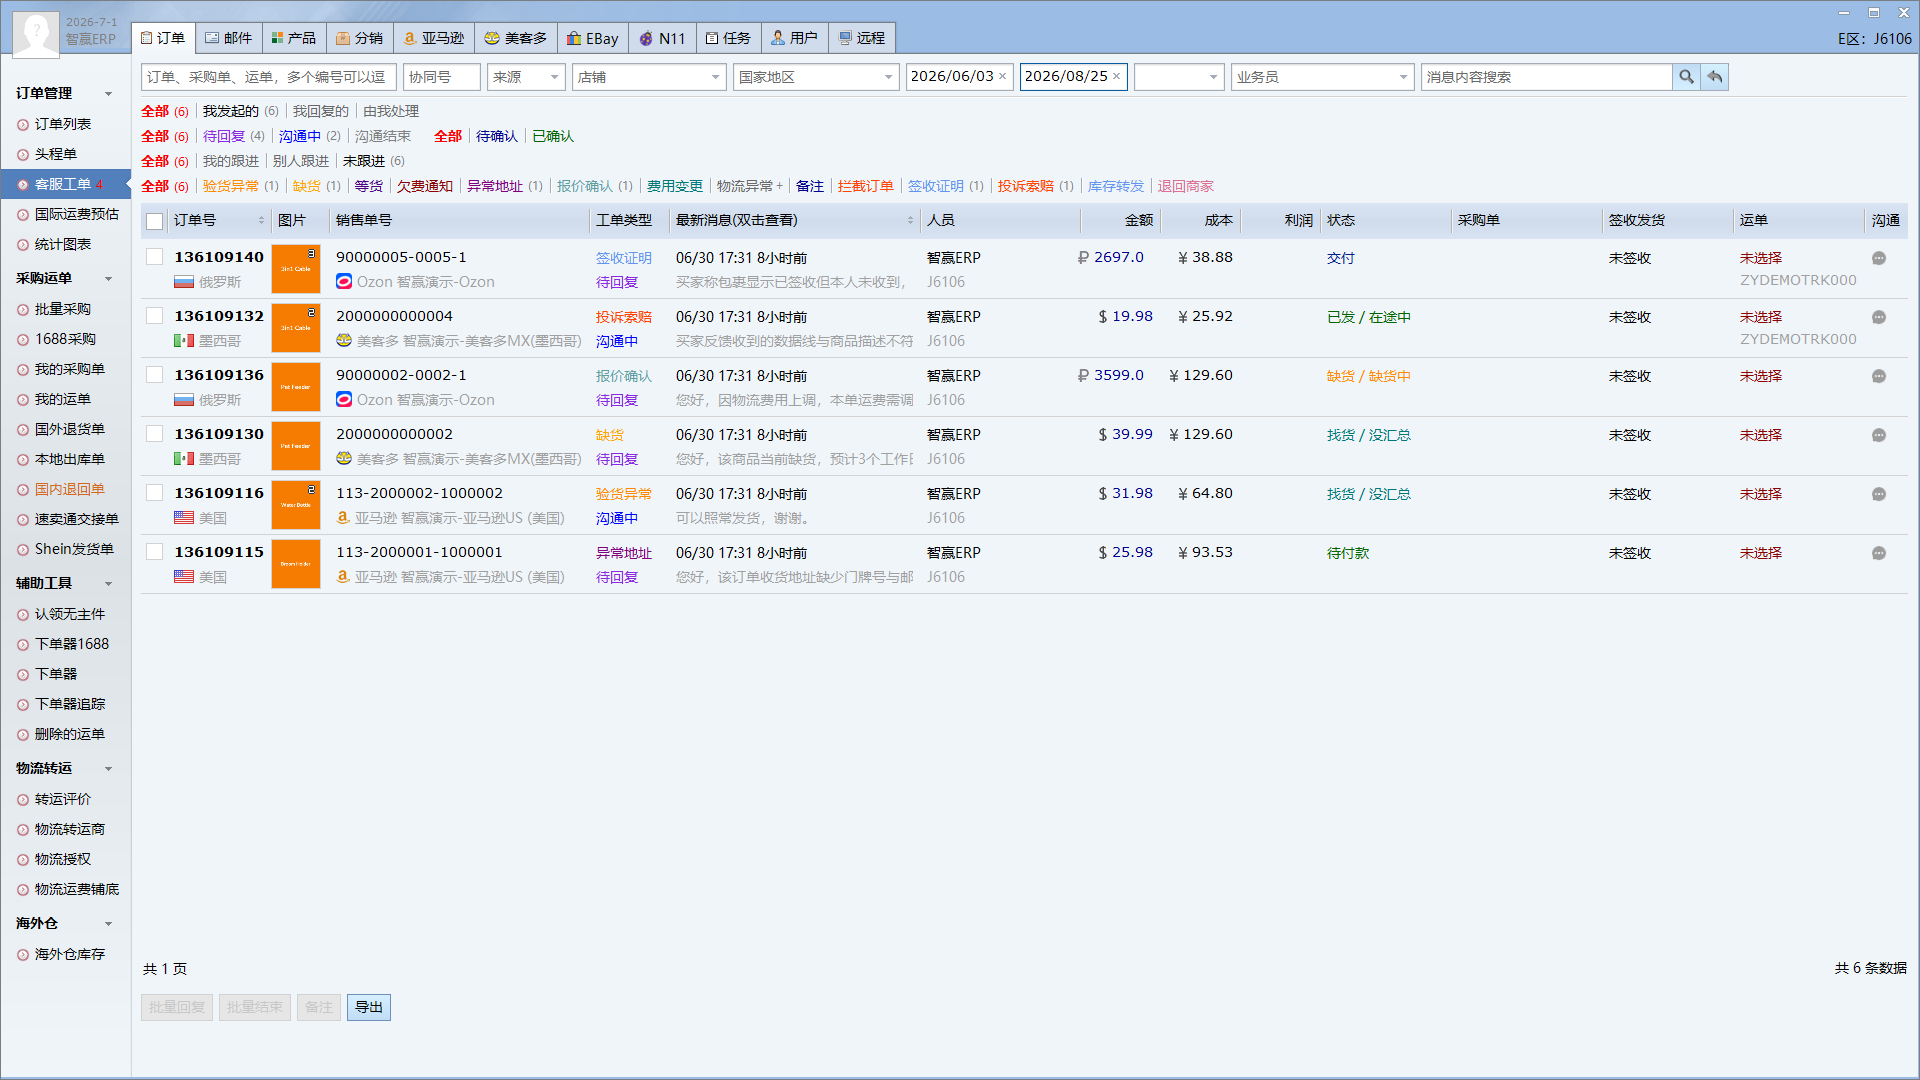Click the 导出 export button
Screen dimensions: 1920x1080
369,1007
